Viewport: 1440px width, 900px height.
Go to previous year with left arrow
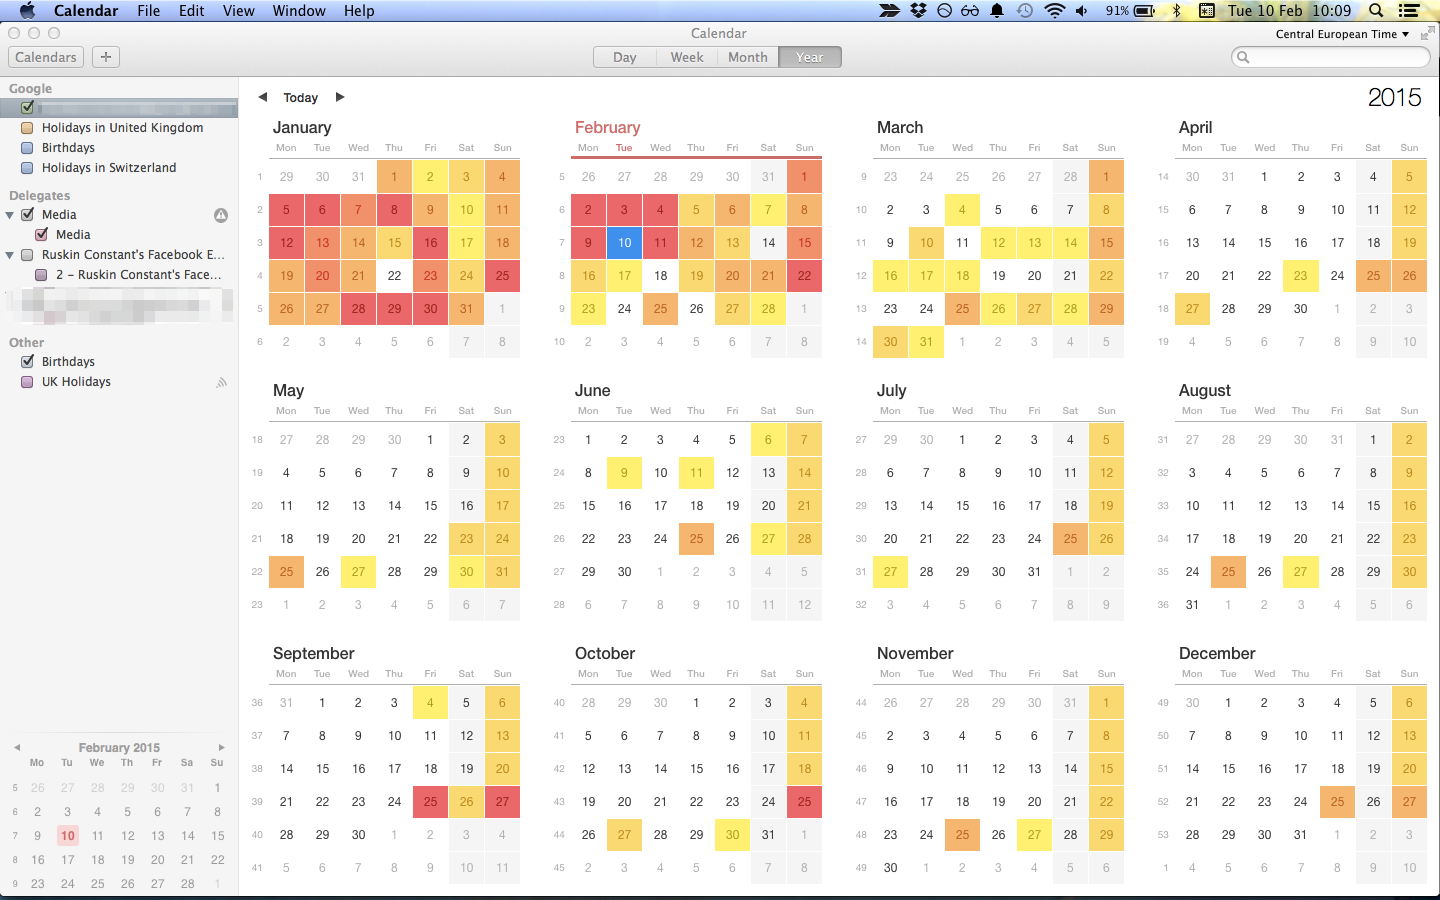[x=263, y=97]
